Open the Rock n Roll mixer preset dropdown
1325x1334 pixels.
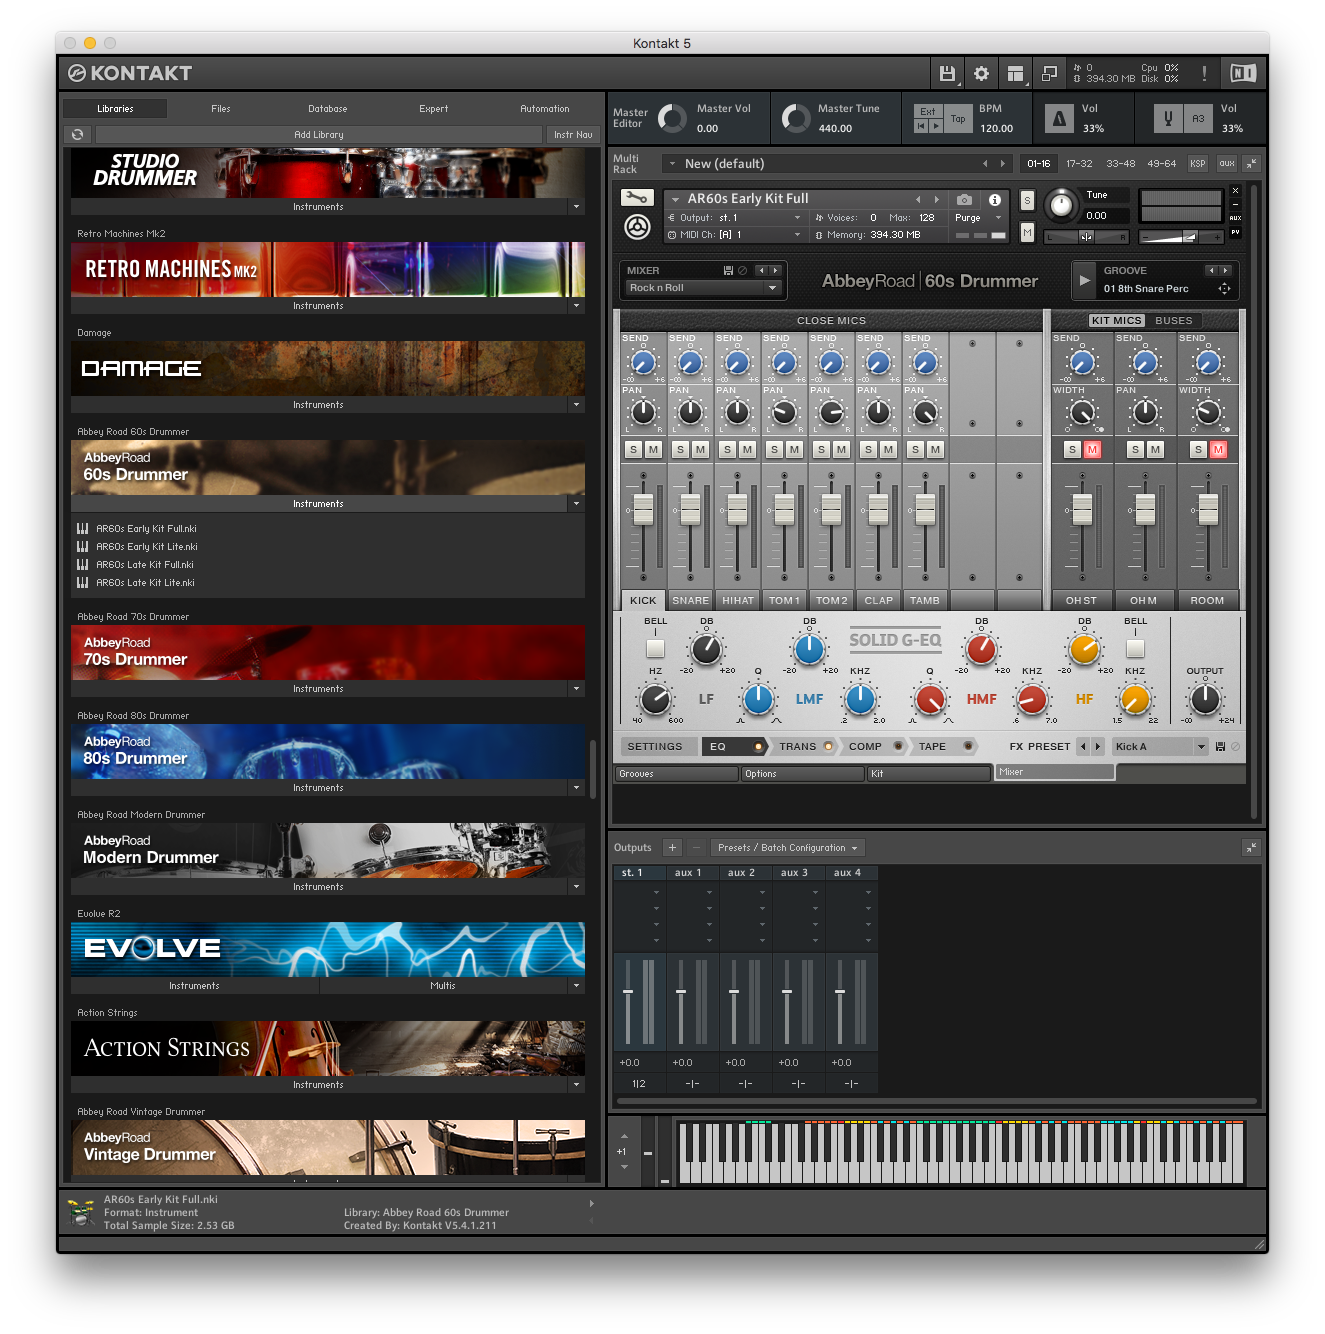702,288
